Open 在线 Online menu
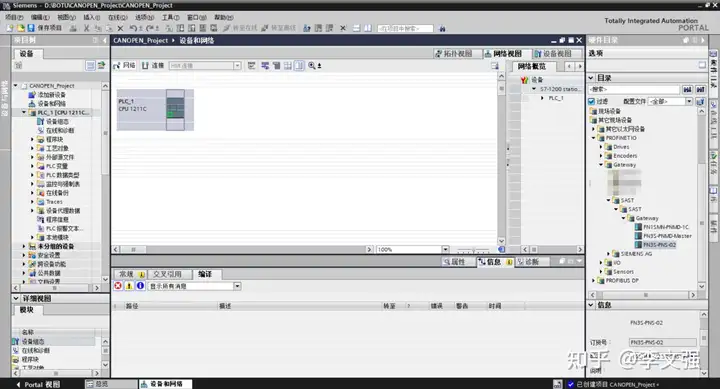 tap(118, 17)
